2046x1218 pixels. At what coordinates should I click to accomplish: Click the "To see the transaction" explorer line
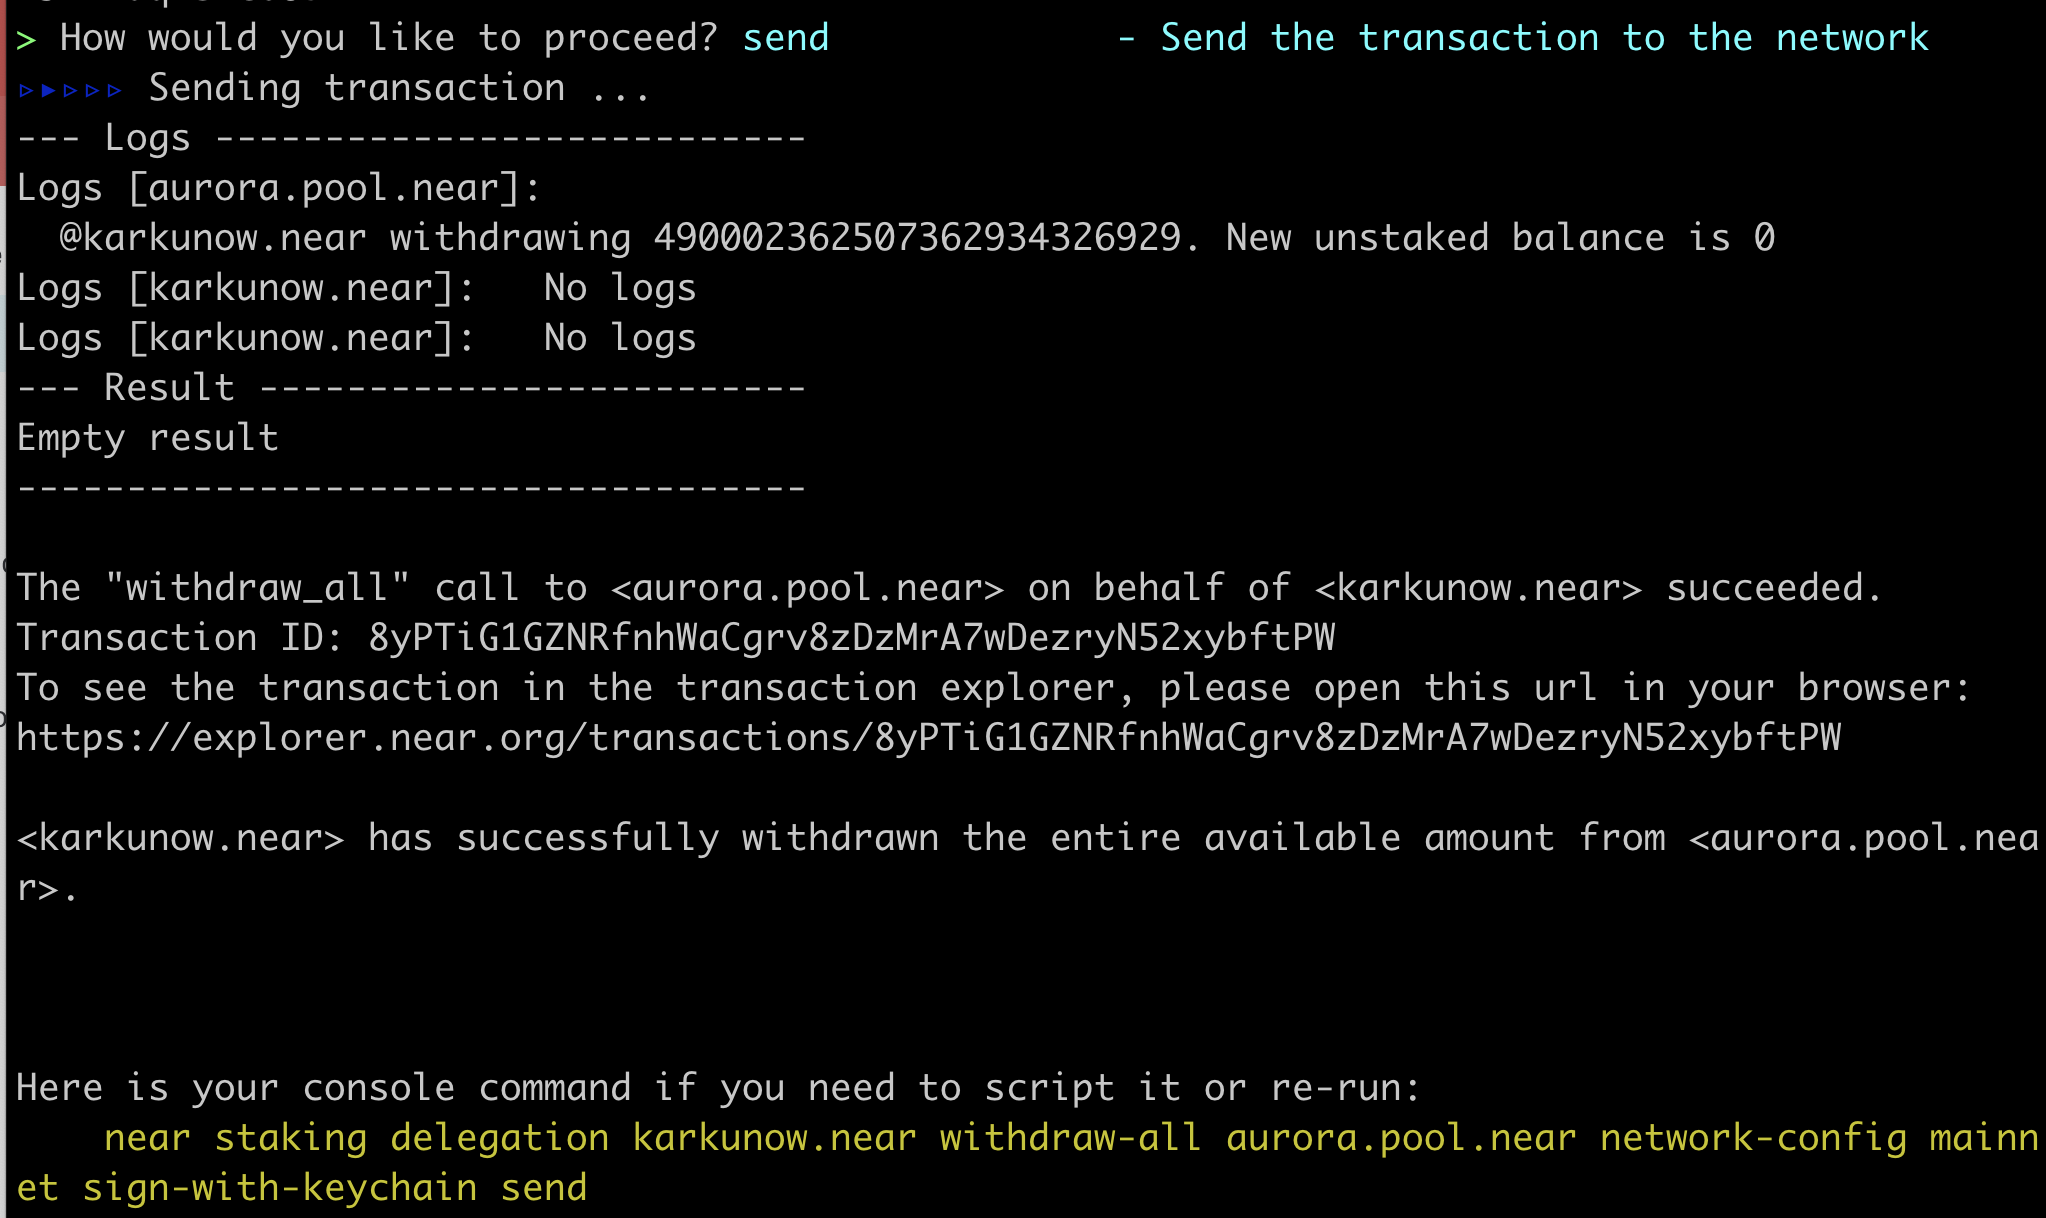point(994,688)
